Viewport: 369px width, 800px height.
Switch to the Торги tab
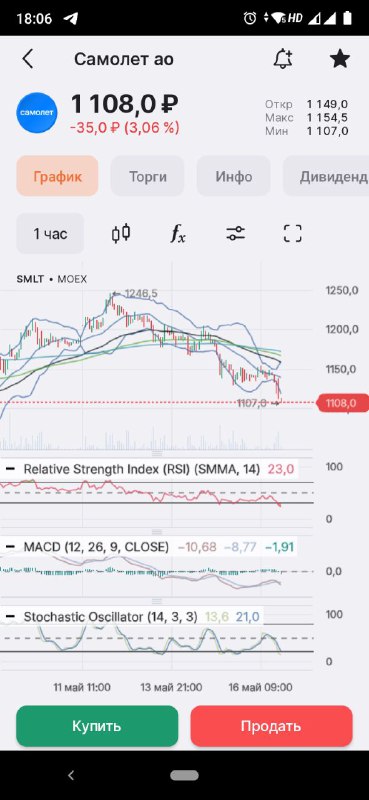147,177
